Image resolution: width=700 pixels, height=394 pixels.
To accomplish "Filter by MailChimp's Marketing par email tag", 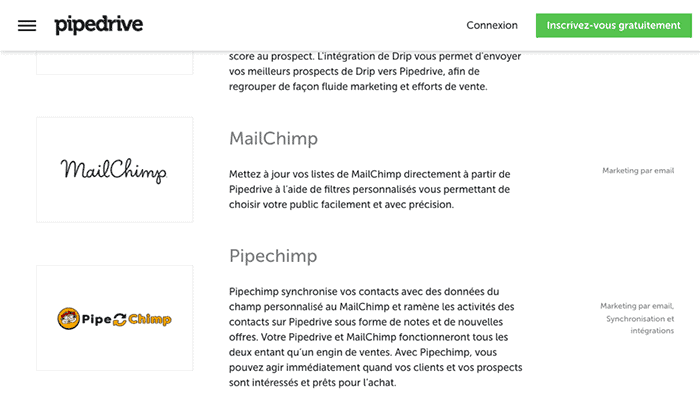I will 638,170.
